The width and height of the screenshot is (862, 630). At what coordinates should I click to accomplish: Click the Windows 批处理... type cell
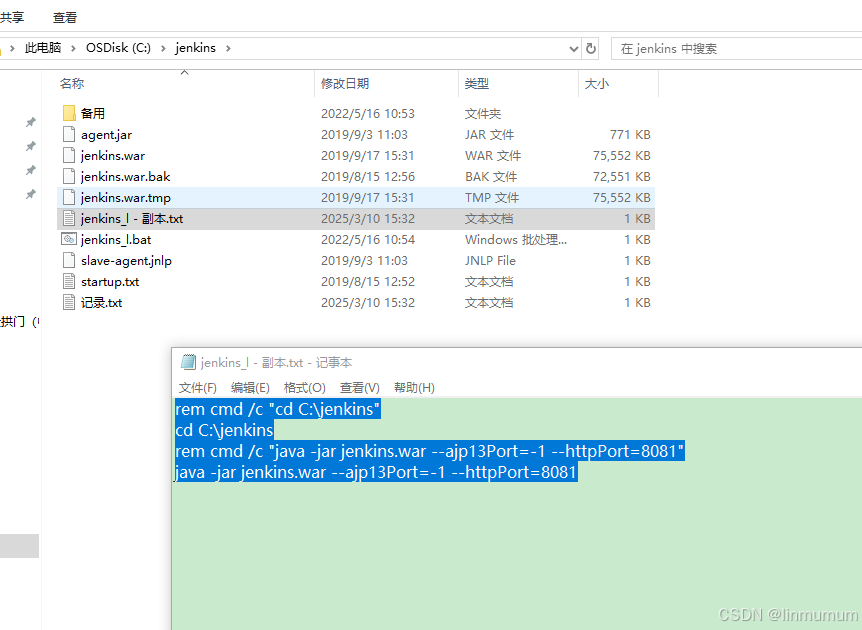click(x=516, y=240)
